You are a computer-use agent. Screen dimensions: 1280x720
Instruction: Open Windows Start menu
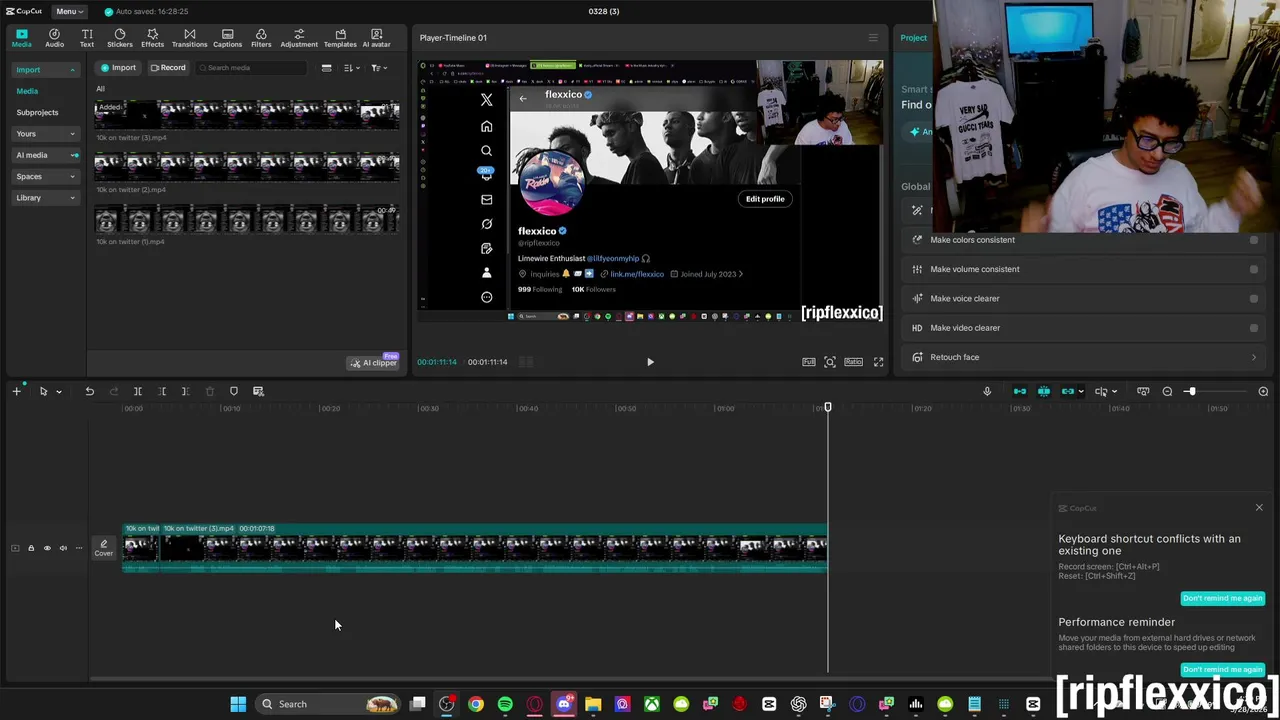click(238, 704)
